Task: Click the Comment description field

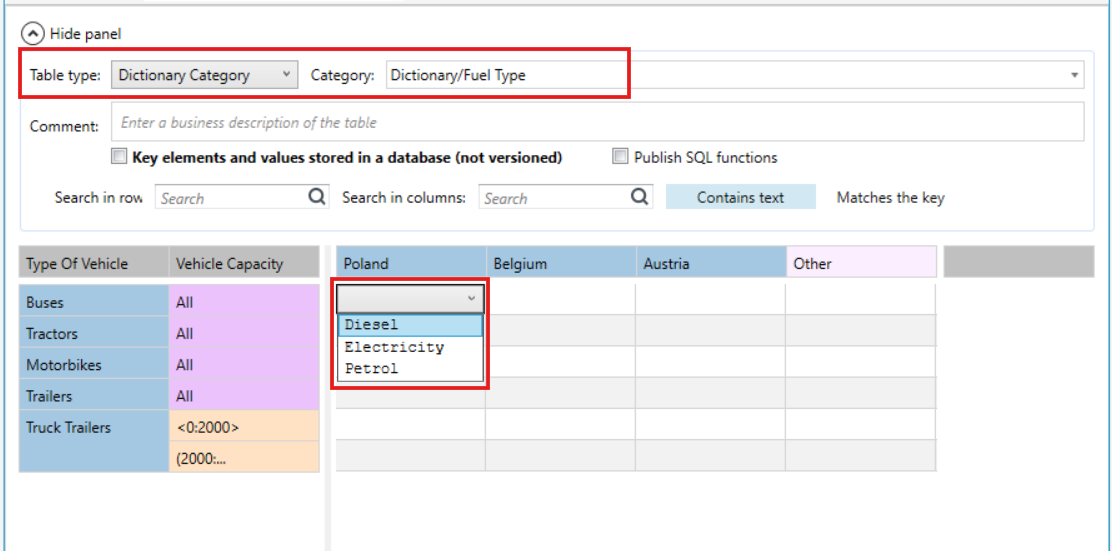Action: click(597, 122)
